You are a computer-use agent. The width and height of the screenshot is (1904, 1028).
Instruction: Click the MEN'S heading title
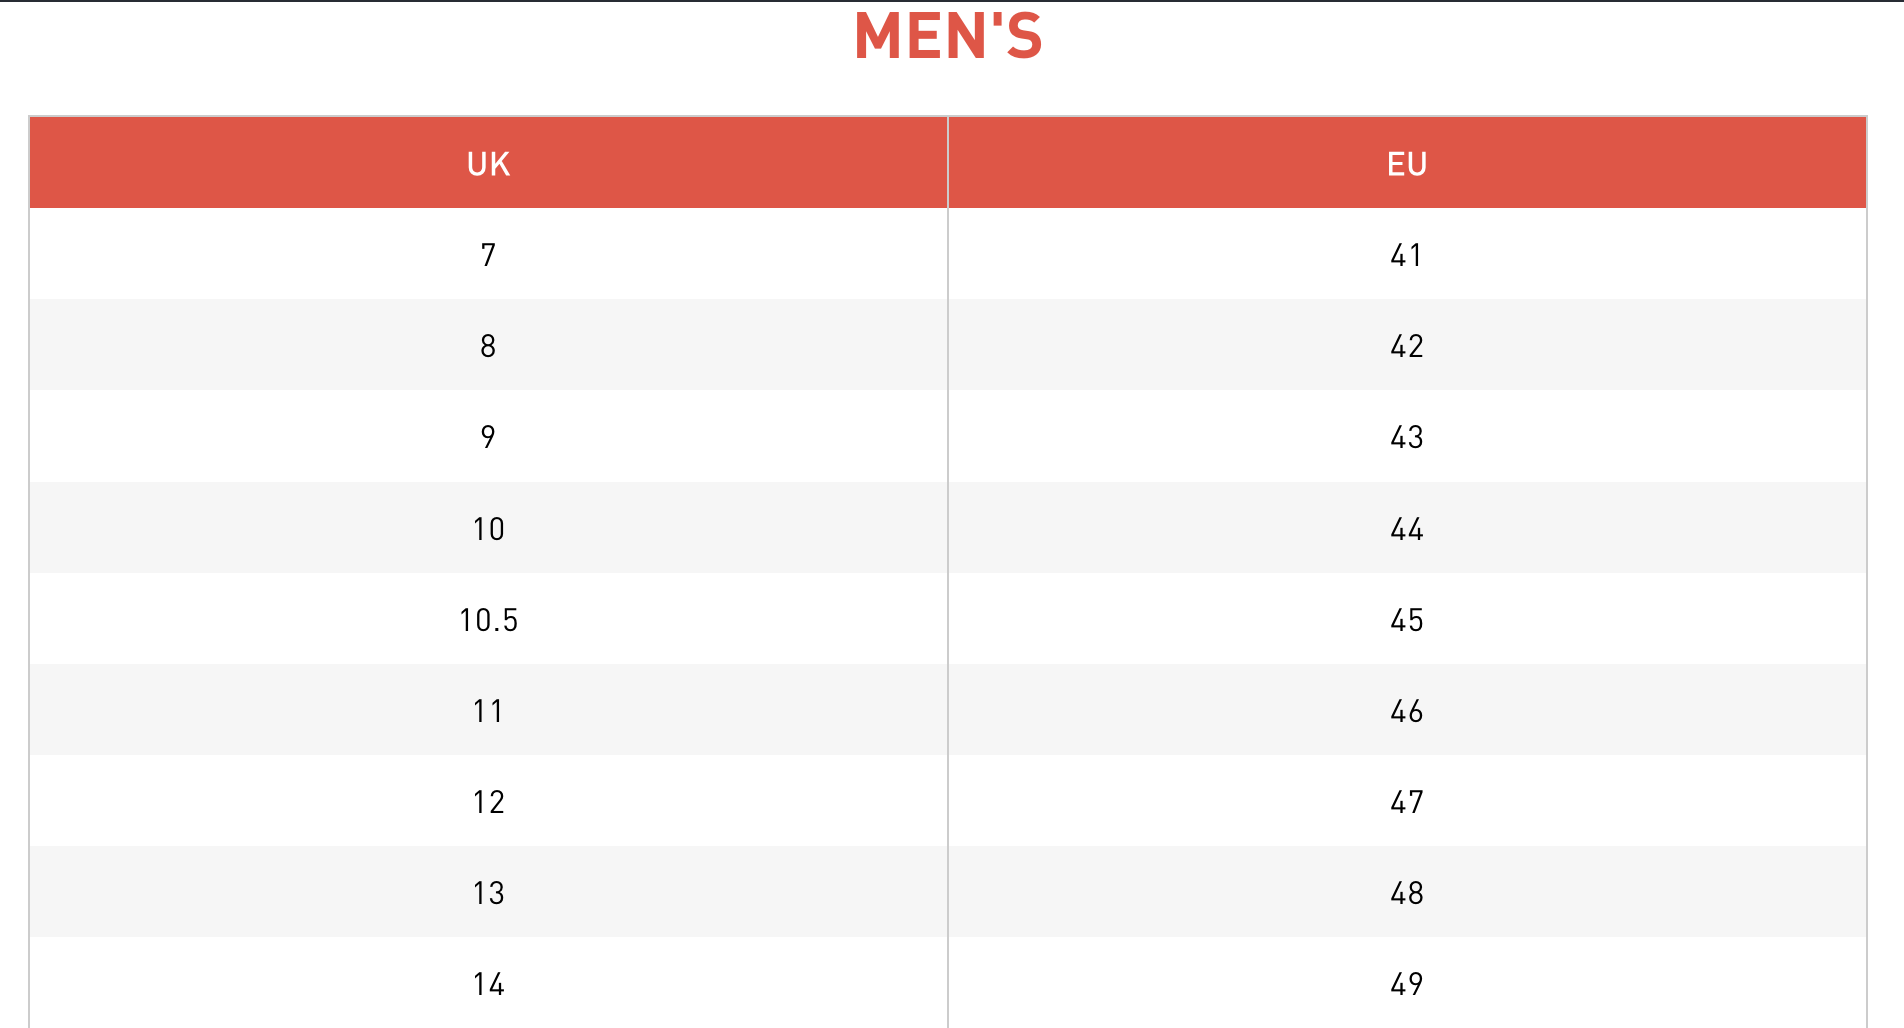click(x=948, y=37)
